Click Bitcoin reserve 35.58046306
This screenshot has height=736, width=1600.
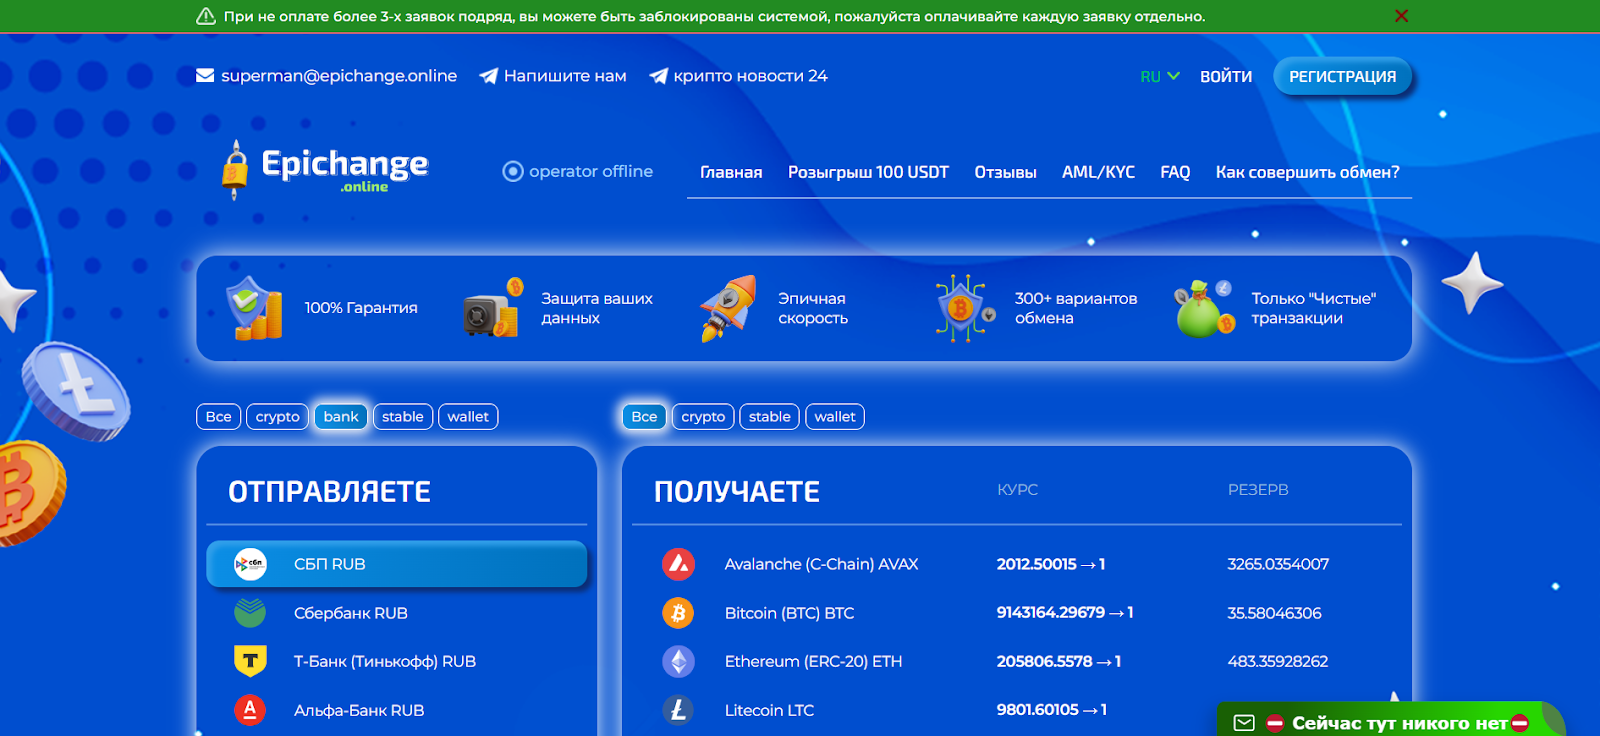pyautogui.click(x=1274, y=613)
